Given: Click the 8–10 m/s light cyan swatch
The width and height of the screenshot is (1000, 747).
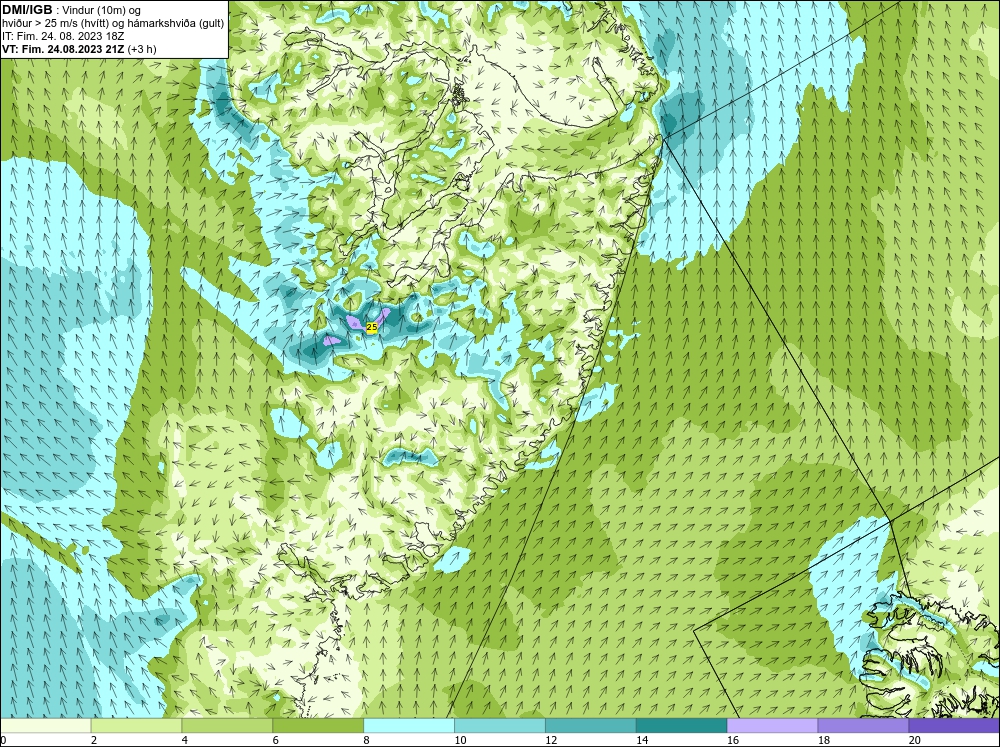Looking at the screenshot, I should pyautogui.click(x=409, y=726).
